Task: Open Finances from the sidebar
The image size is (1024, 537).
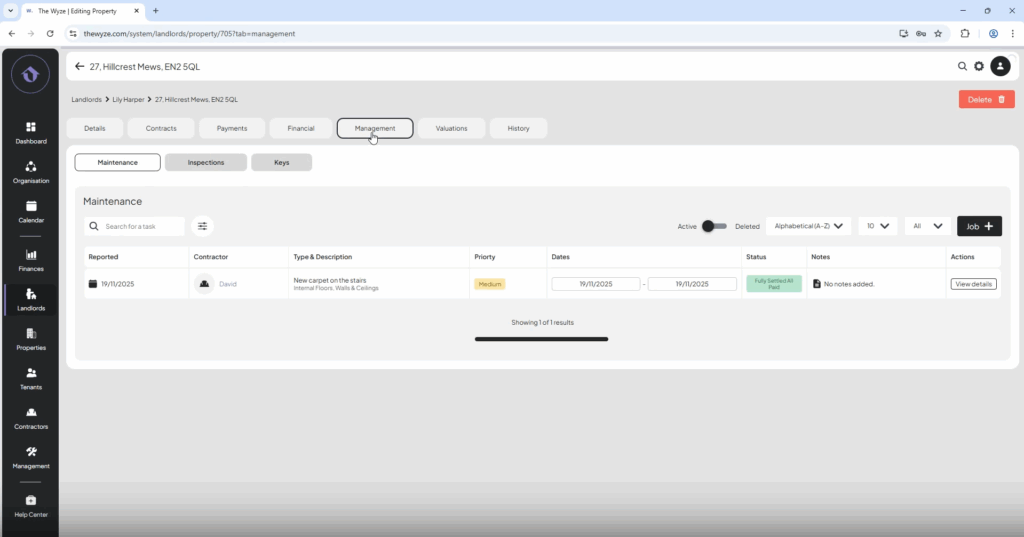Action: 30,259
